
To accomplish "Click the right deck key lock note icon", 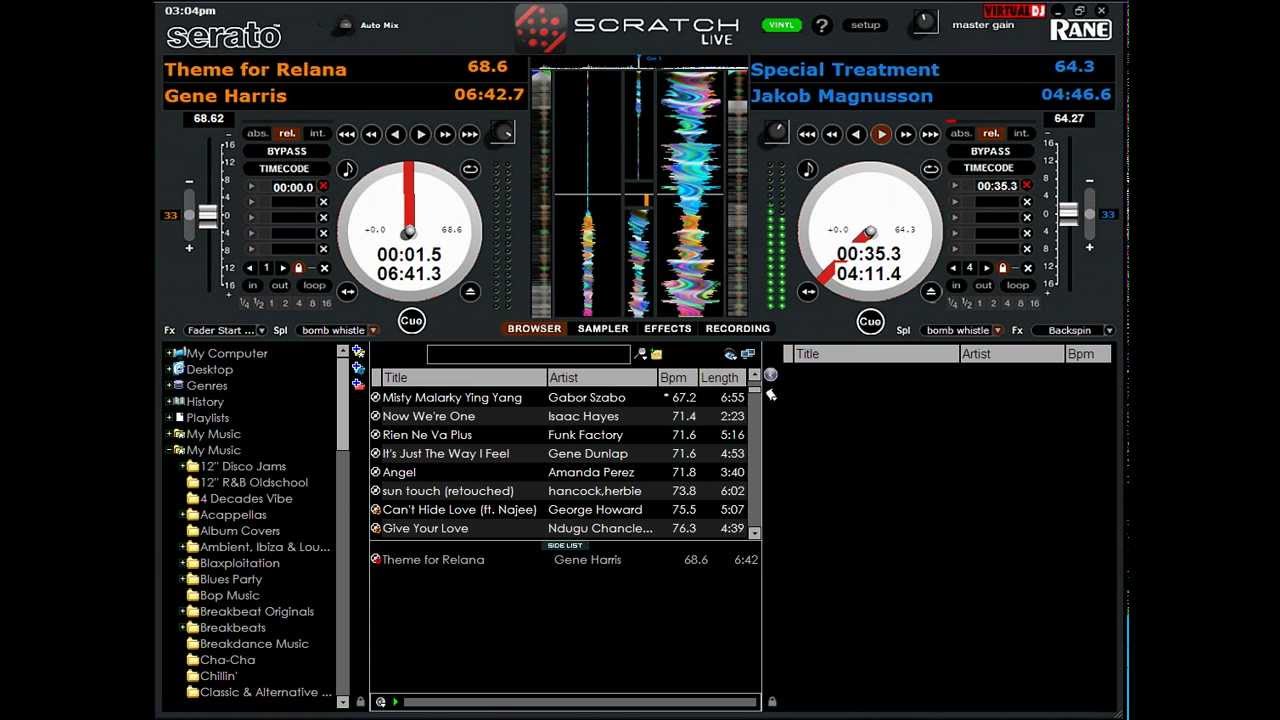I will (808, 169).
